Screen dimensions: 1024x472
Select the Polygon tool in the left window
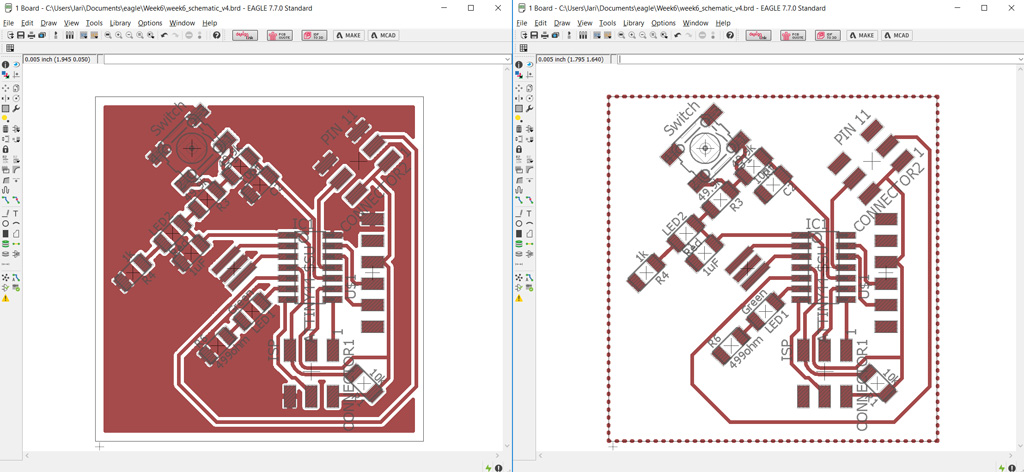[x=16, y=233]
